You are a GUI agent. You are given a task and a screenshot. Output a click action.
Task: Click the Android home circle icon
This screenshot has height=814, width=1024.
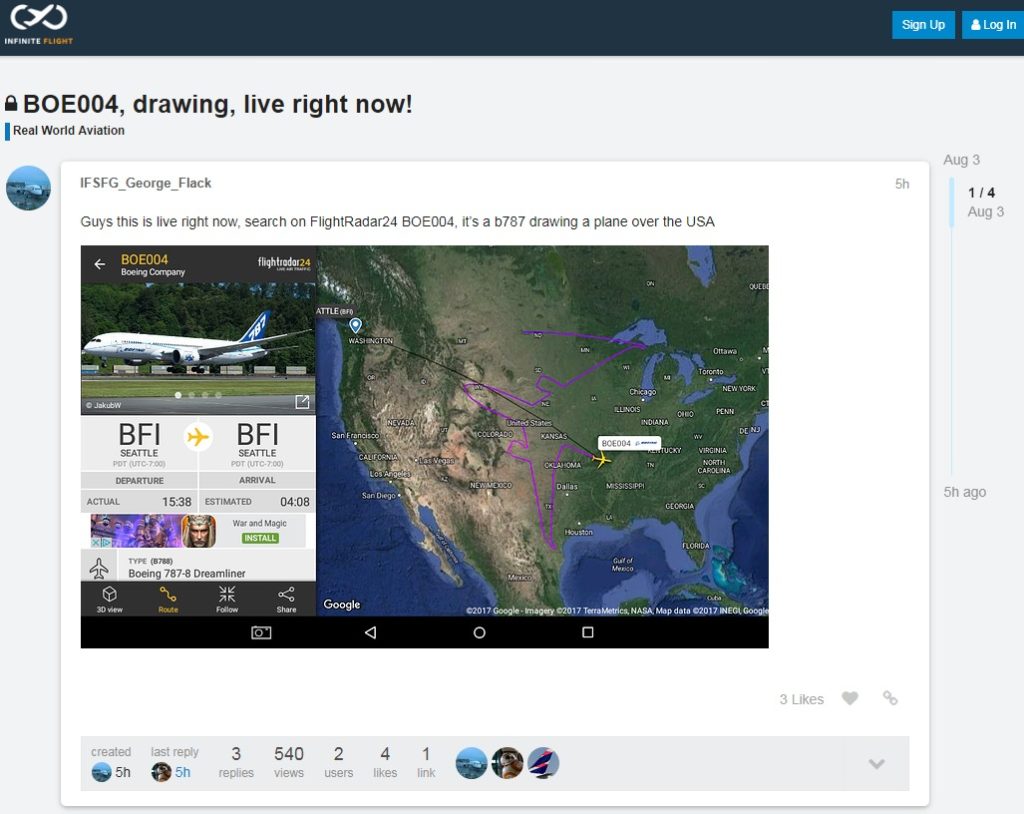(x=479, y=632)
